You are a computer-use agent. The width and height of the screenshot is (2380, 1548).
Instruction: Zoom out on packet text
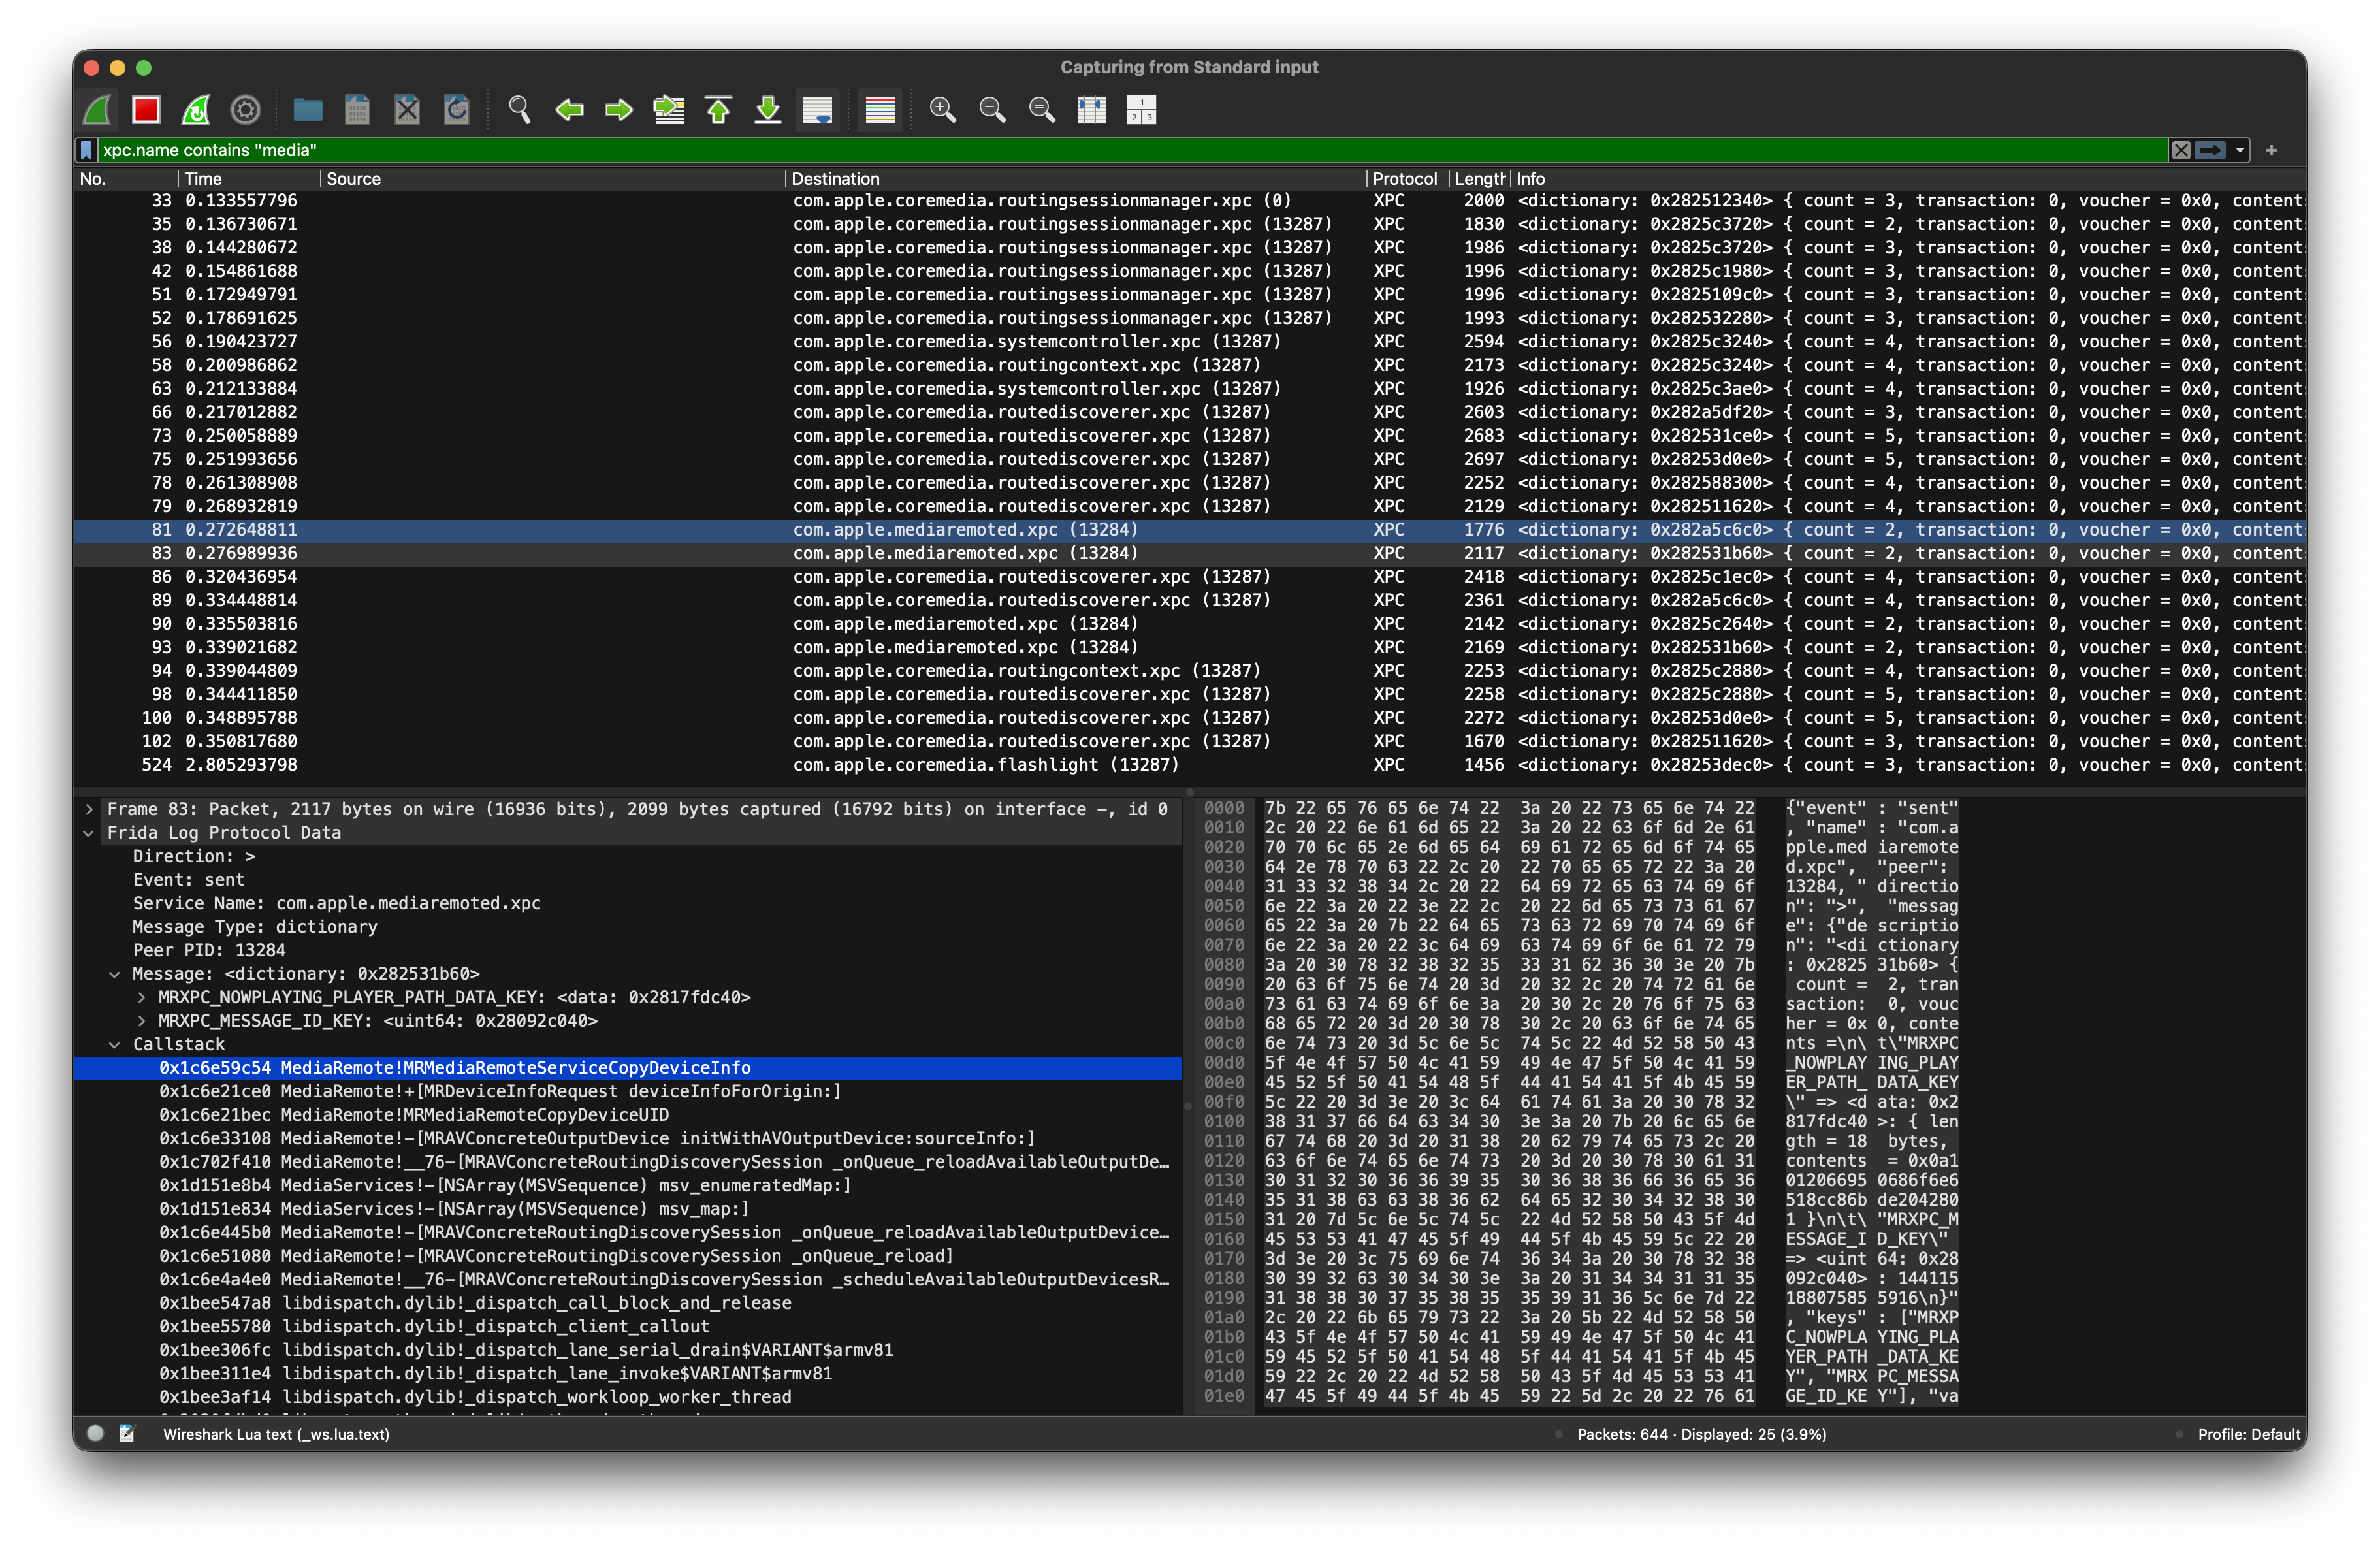tap(992, 109)
